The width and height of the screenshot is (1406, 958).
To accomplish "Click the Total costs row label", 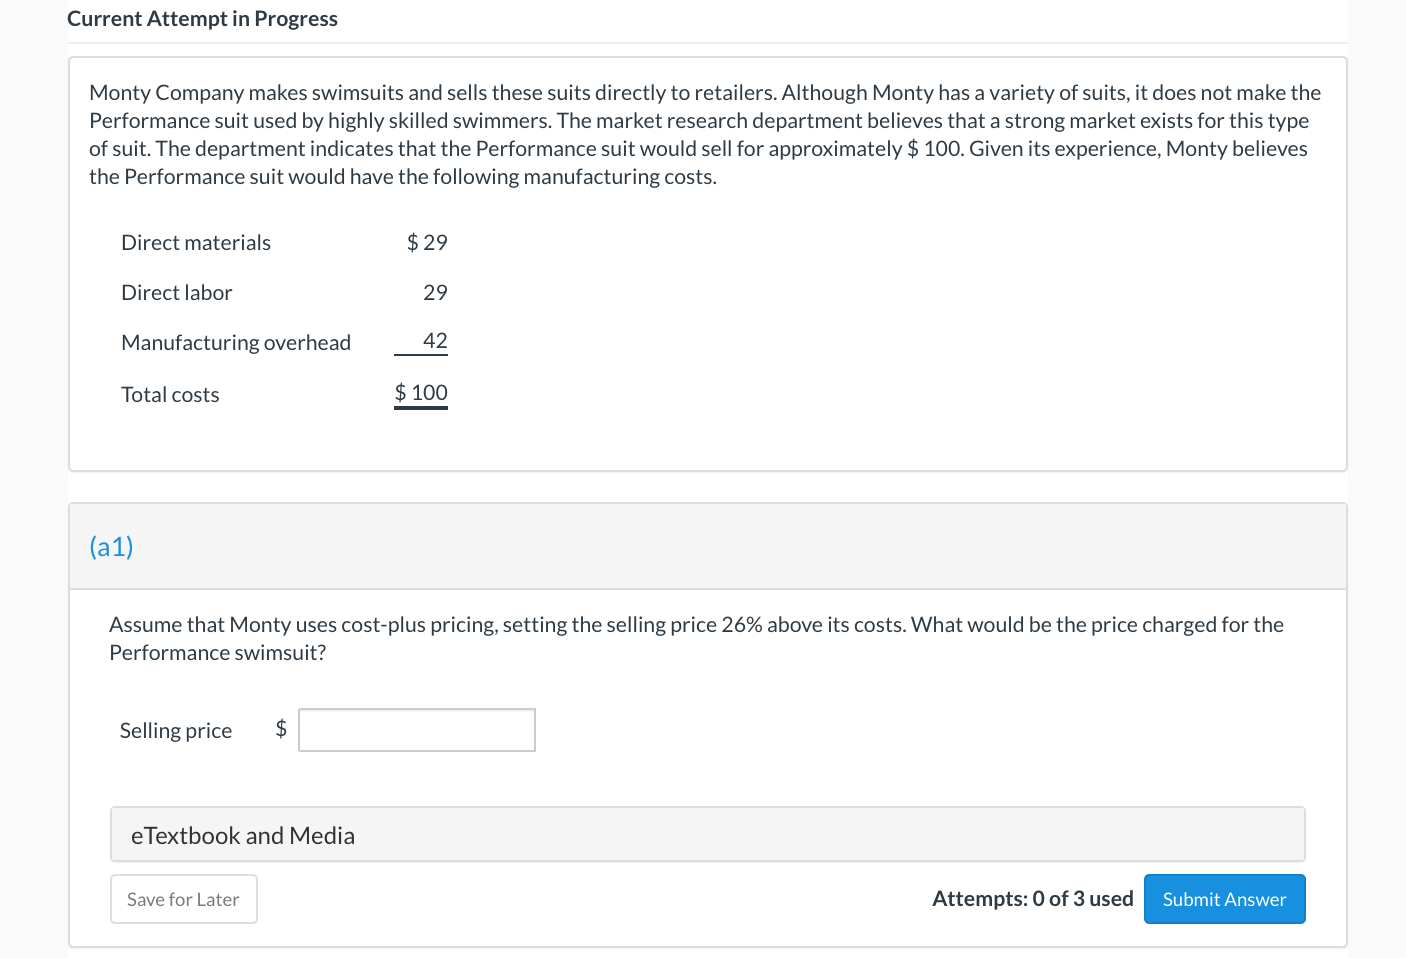I will click(170, 395).
